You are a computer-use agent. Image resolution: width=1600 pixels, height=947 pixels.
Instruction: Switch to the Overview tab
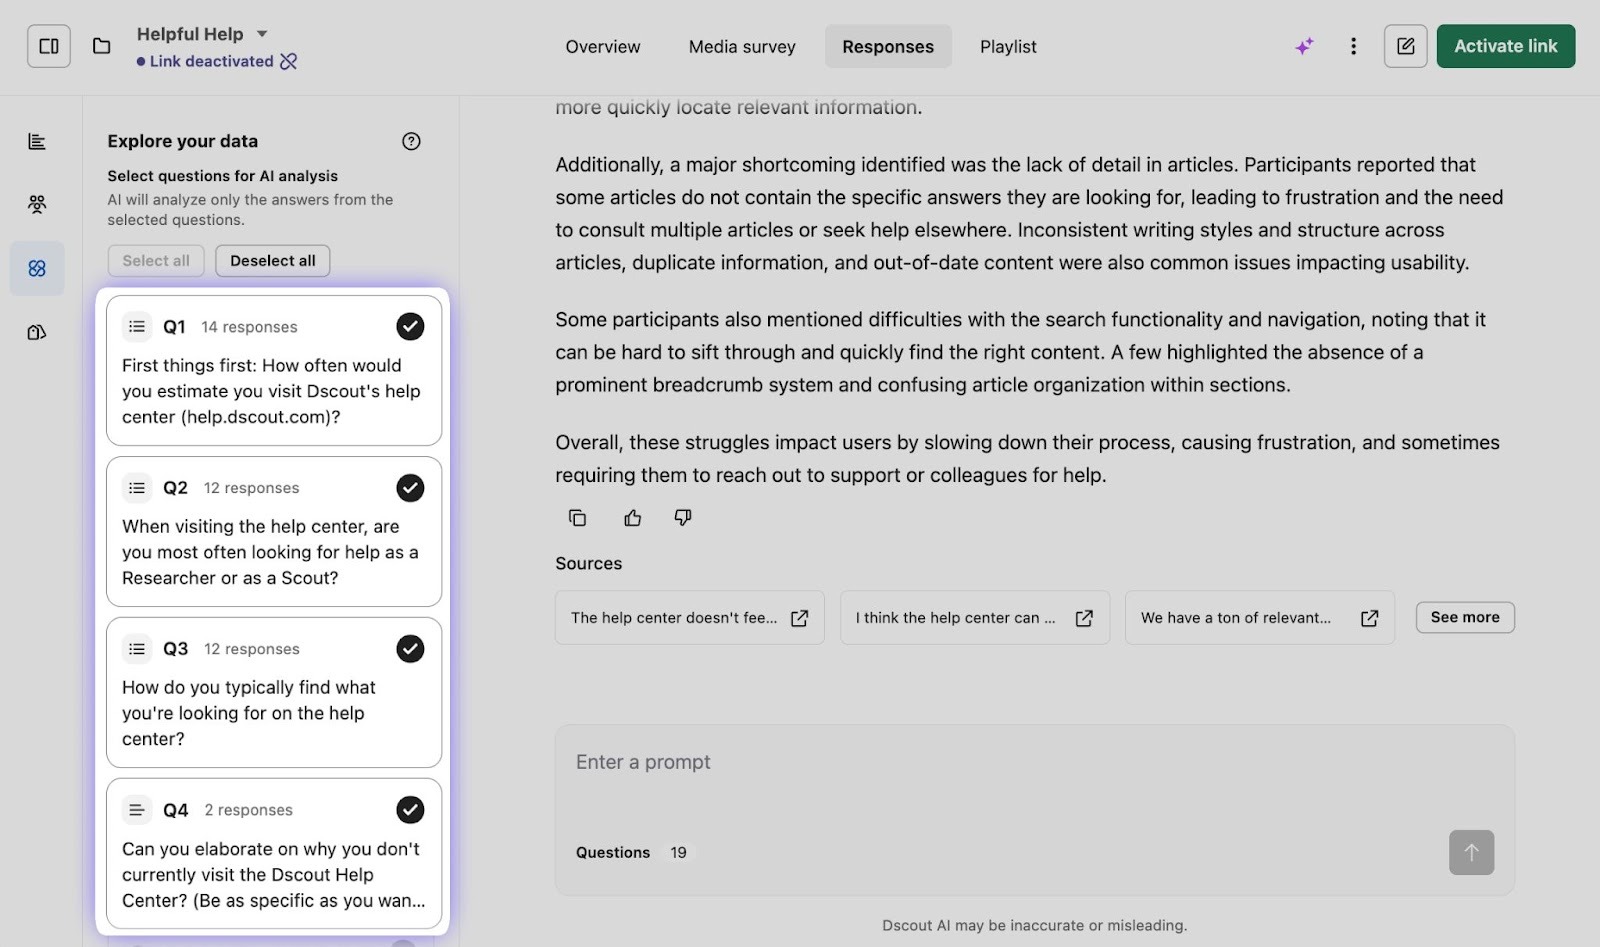602,47
